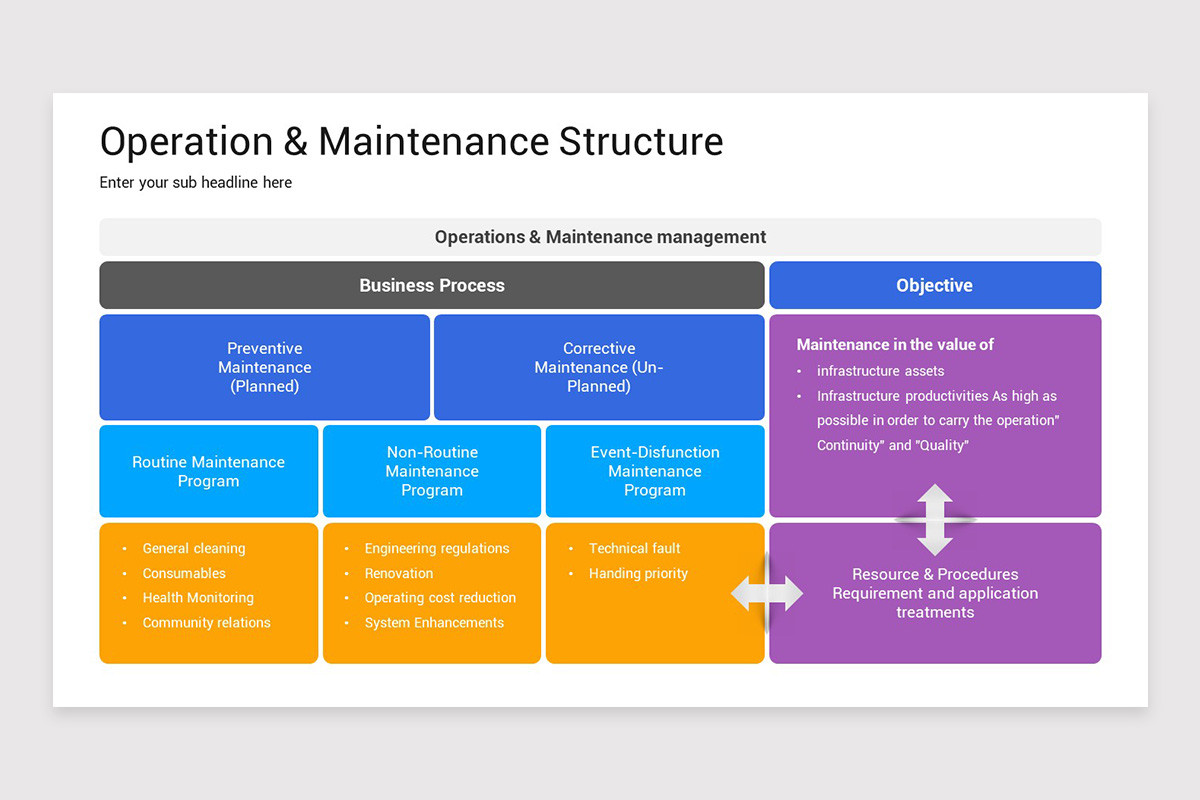1200x800 pixels.
Task: Click the System Enhancements list entry
Action: point(435,622)
